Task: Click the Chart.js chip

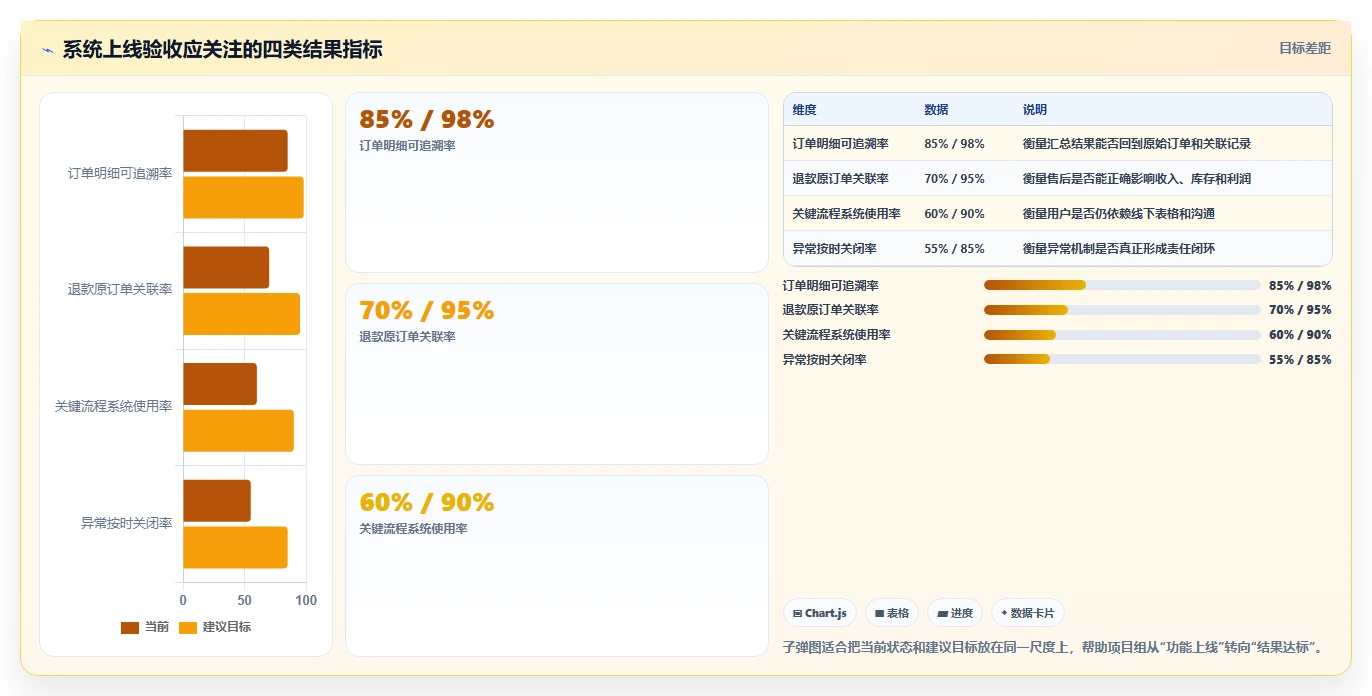Action: pos(820,613)
